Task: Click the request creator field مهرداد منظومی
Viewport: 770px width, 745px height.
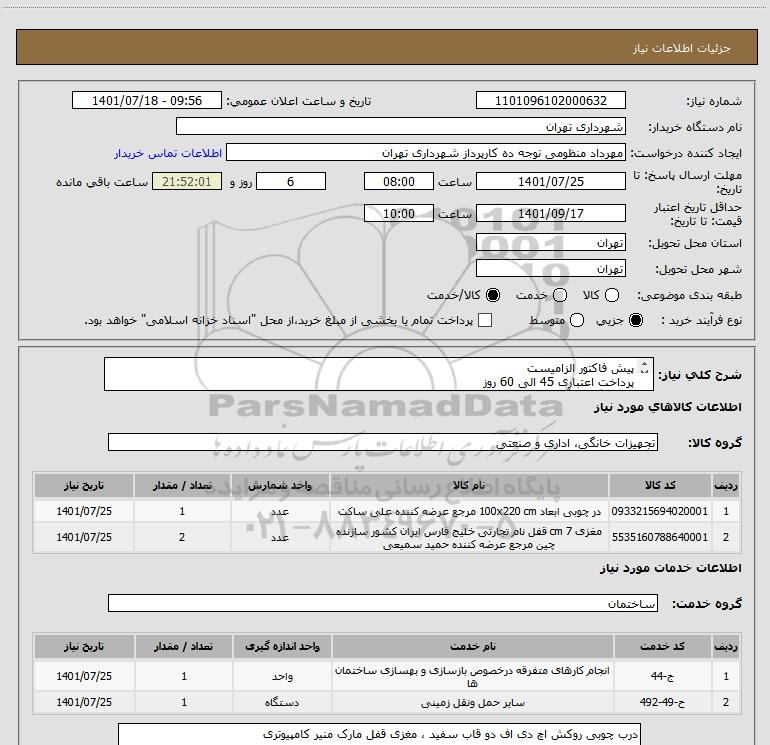Action: click(x=426, y=153)
